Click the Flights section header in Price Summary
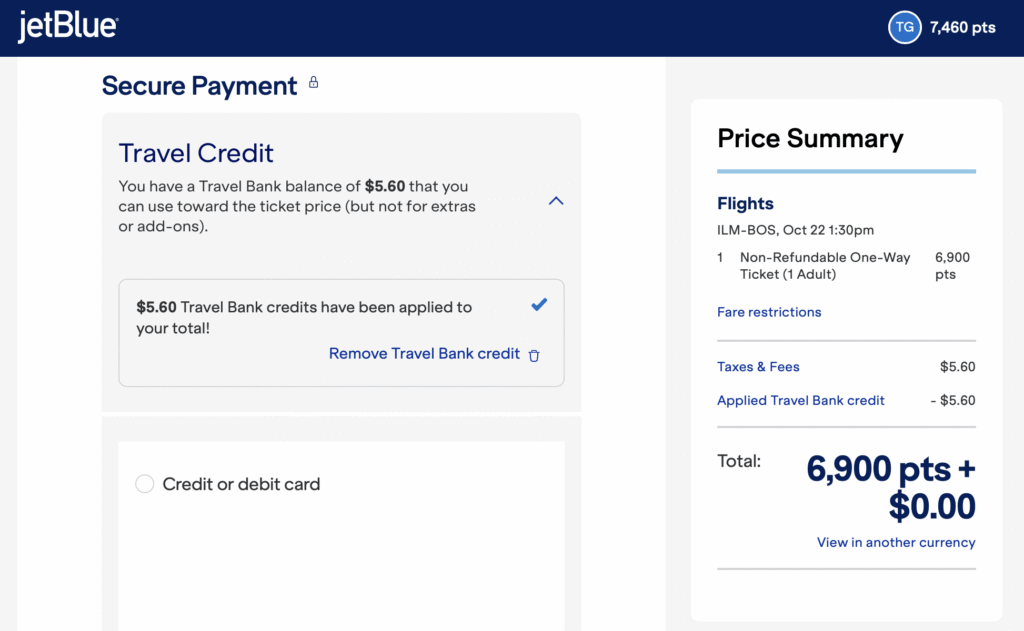 click(x=745, y=203)
